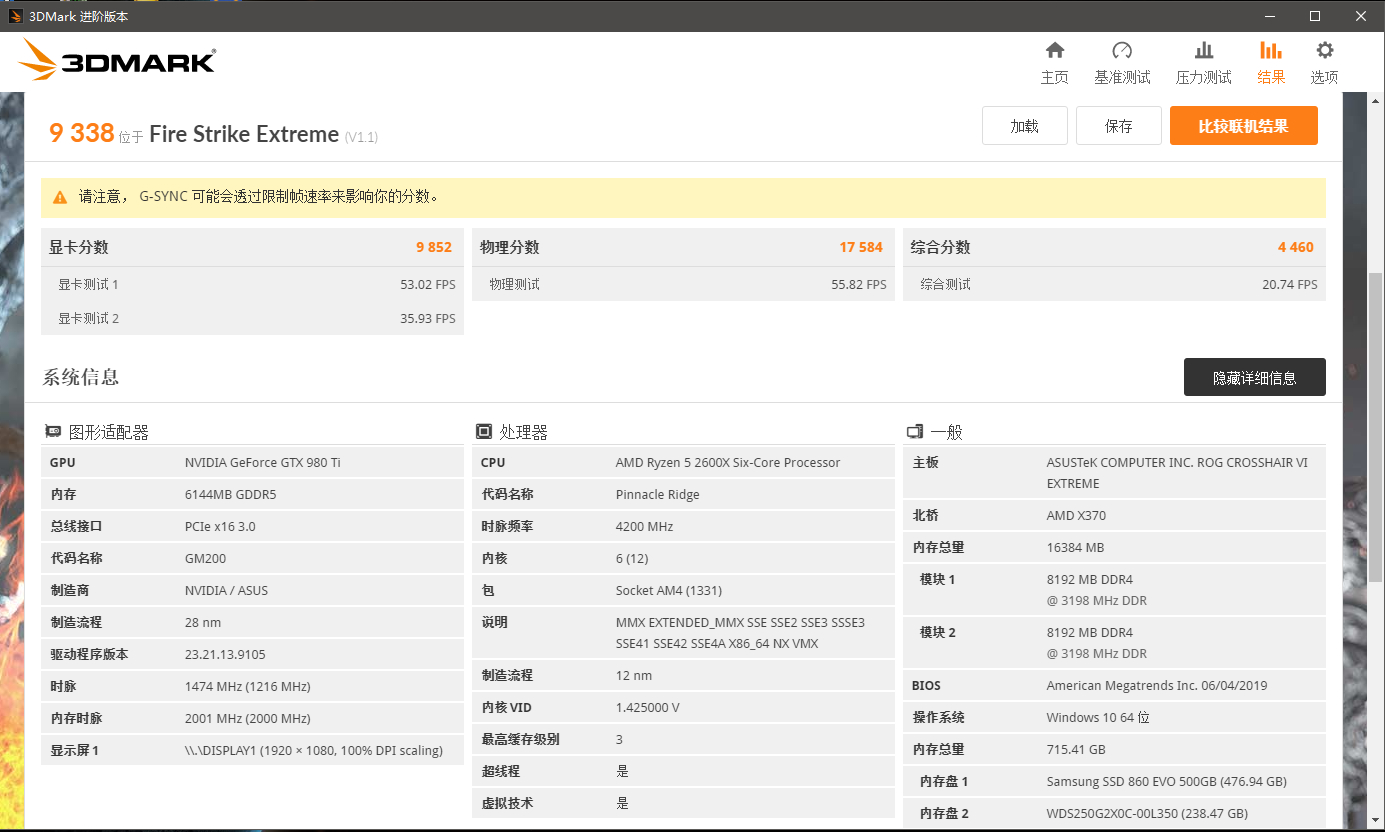This screenshot has width=1385, height=832.
Task: Click the motherboard ROG CROSSHAIR VI EXTREME
Action: [x=1177, y=473]
